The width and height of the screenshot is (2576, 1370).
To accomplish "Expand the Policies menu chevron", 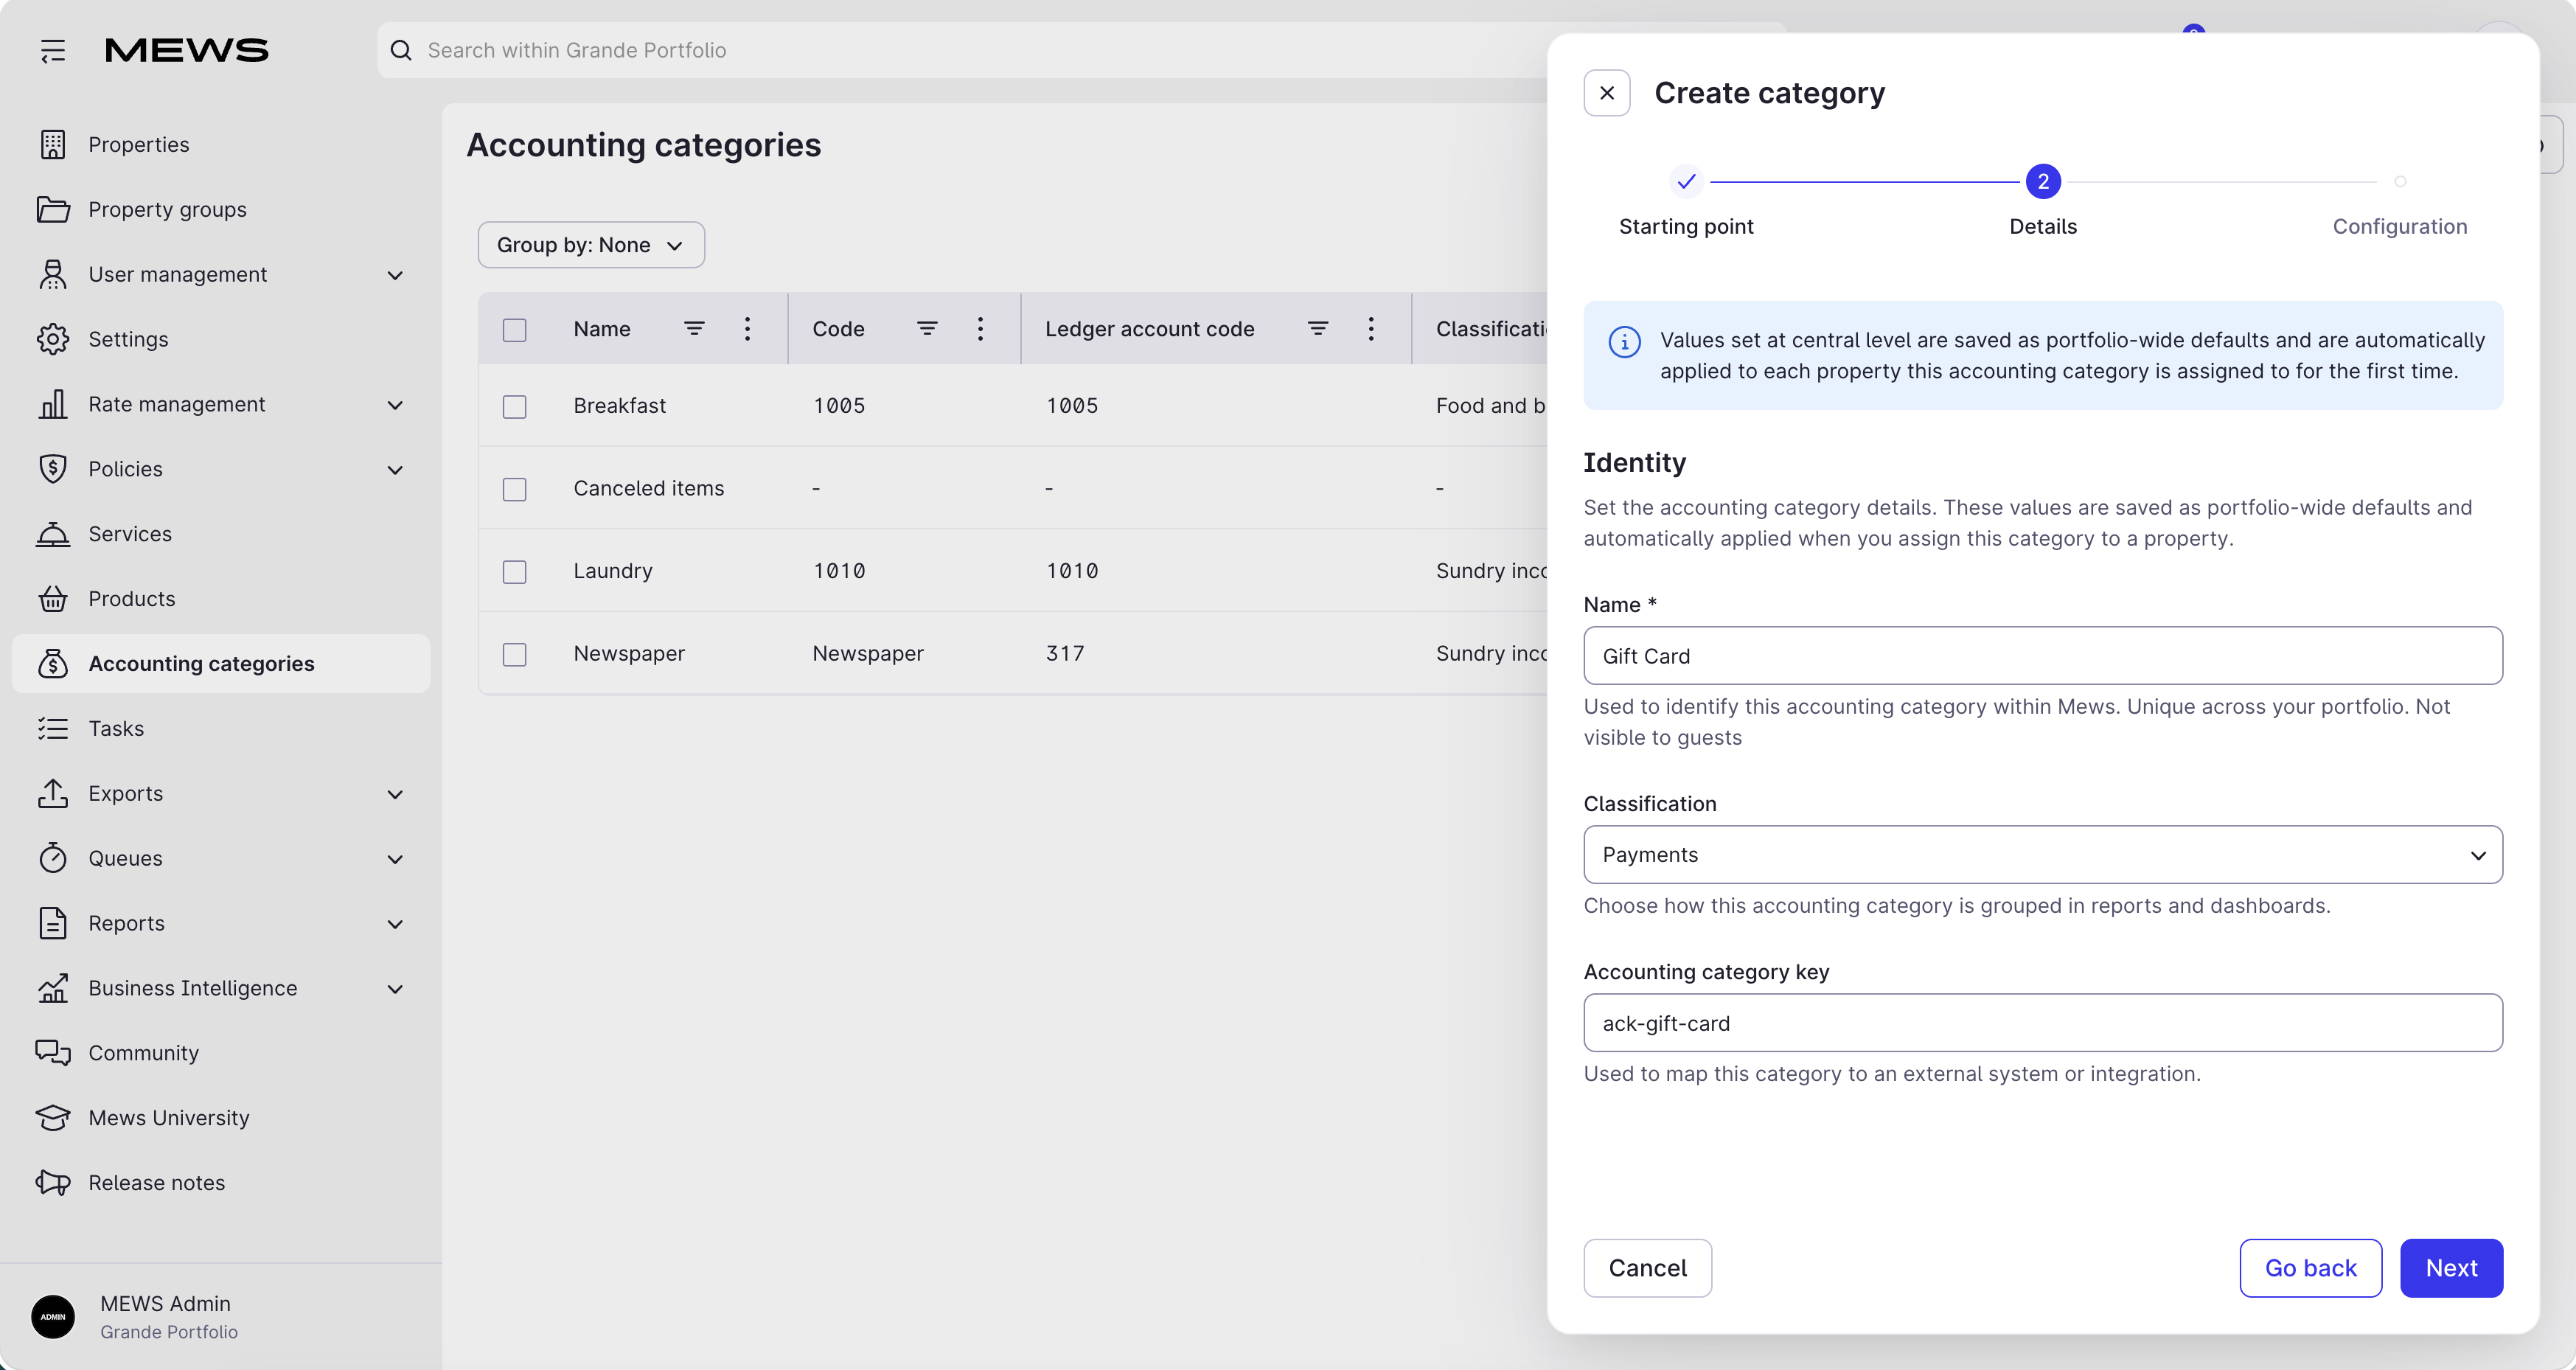I will coord(395,470).
